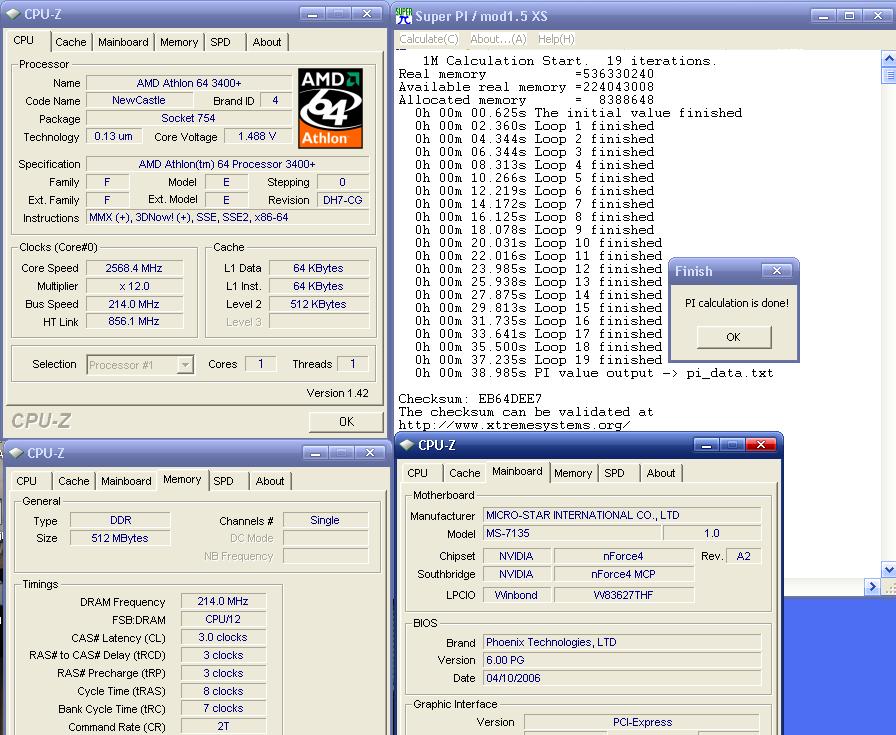Click top-left CPU-Z window title icon
896x735 pixels.
click(x=13, y=14)
